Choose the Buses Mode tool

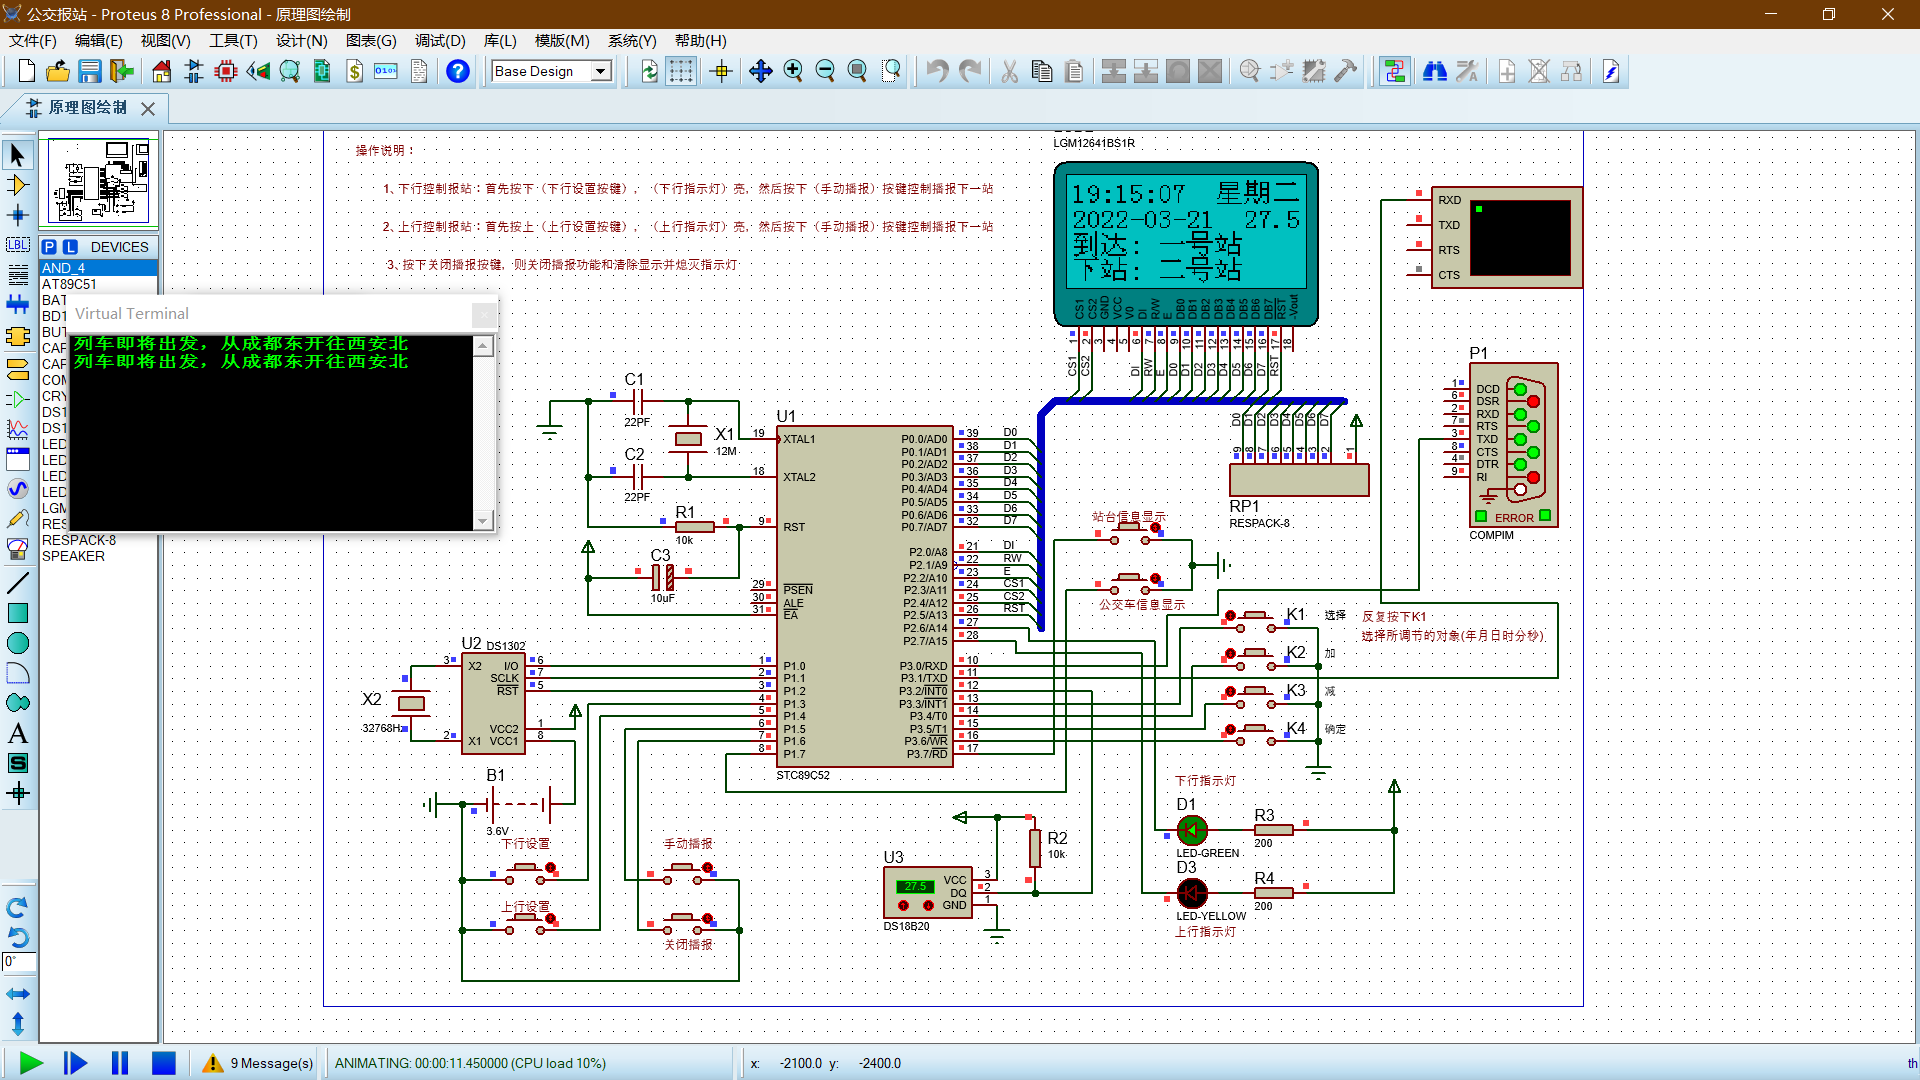18,305
